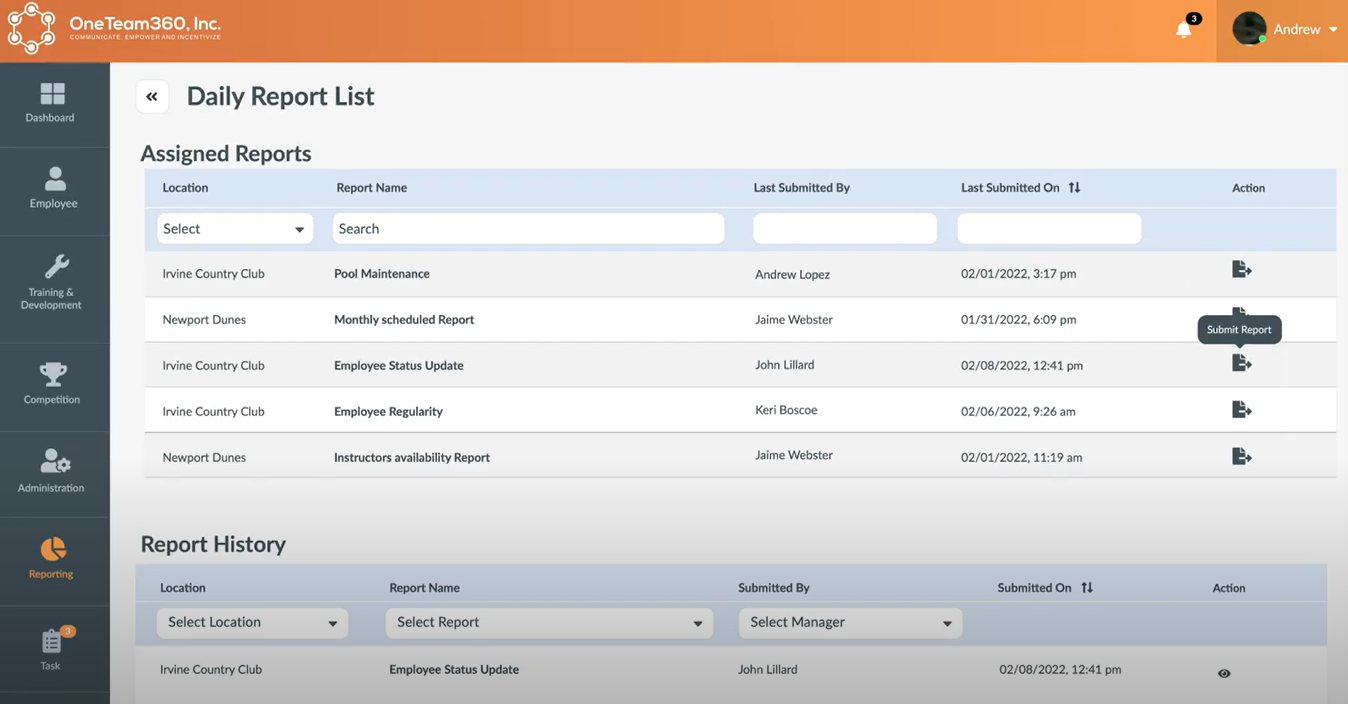Collapse the page with the back chevron button

pos(151,95)
